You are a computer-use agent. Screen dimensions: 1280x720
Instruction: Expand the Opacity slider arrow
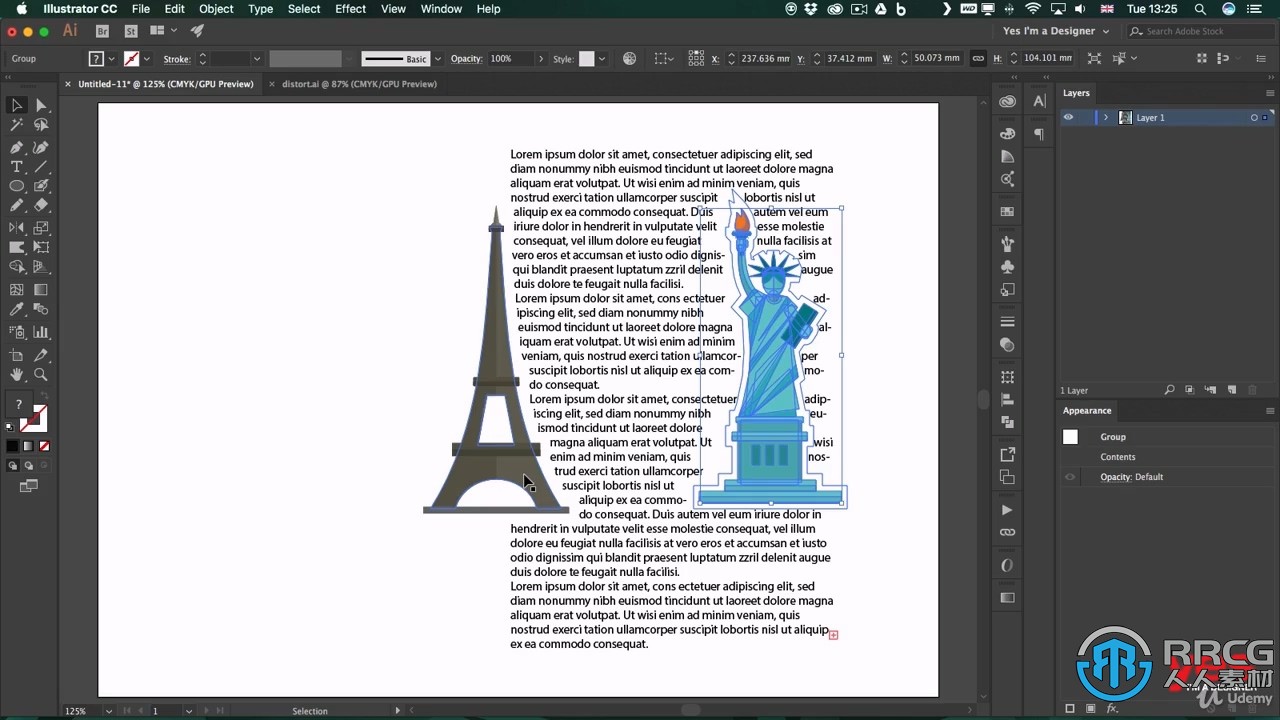click(x=541, y=59)
